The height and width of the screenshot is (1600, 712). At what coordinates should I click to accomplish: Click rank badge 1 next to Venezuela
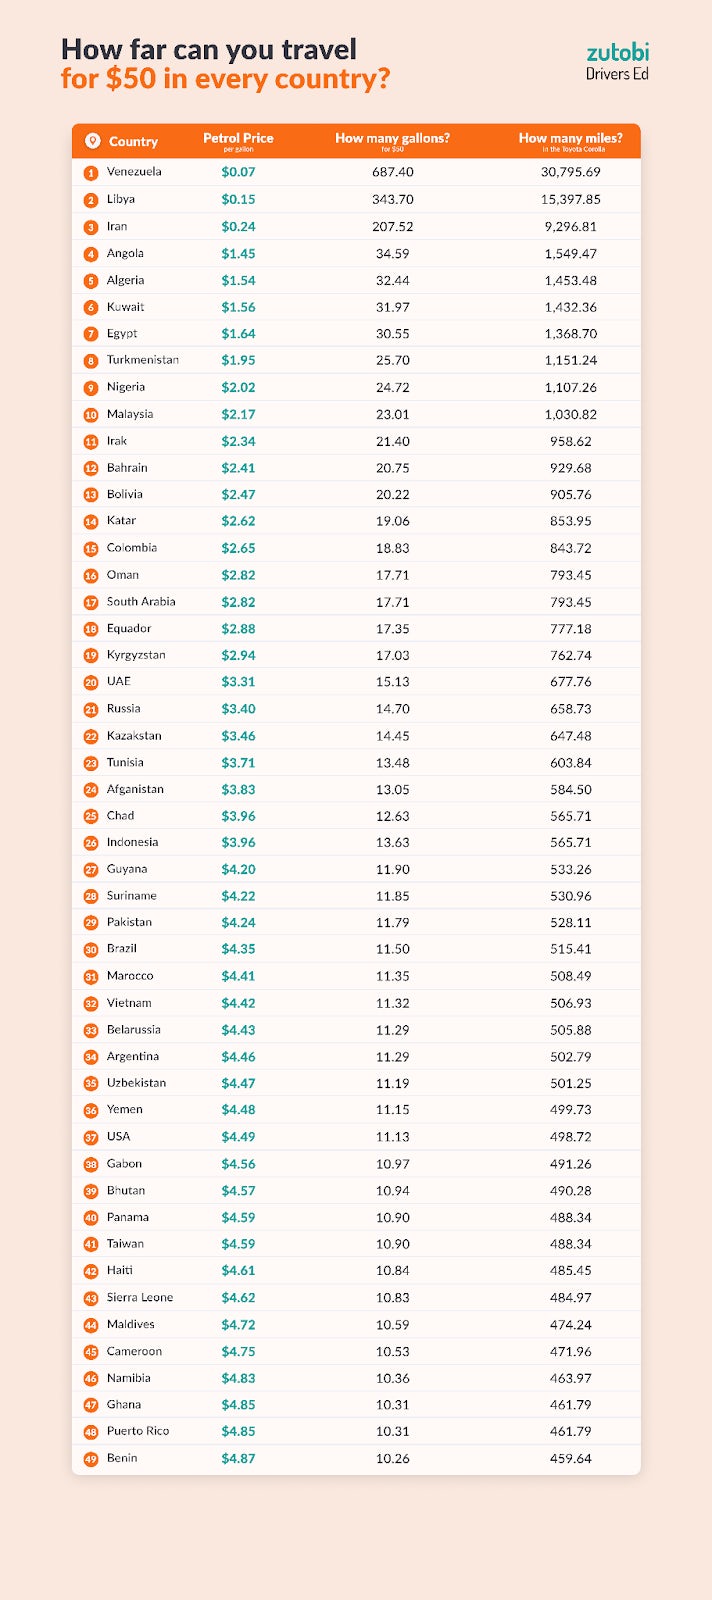point(91,172)
